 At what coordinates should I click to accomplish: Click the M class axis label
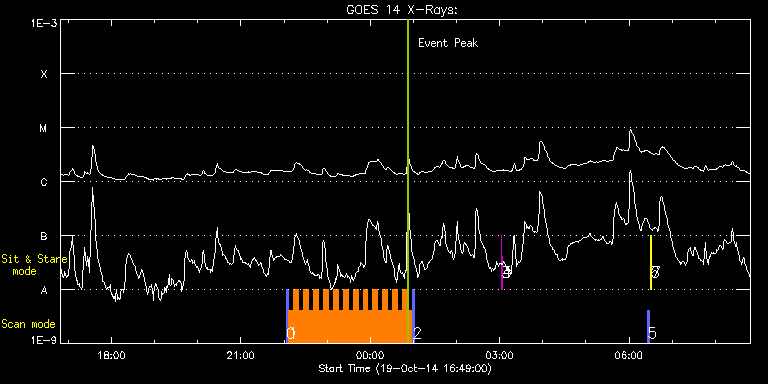pos(44,128)
